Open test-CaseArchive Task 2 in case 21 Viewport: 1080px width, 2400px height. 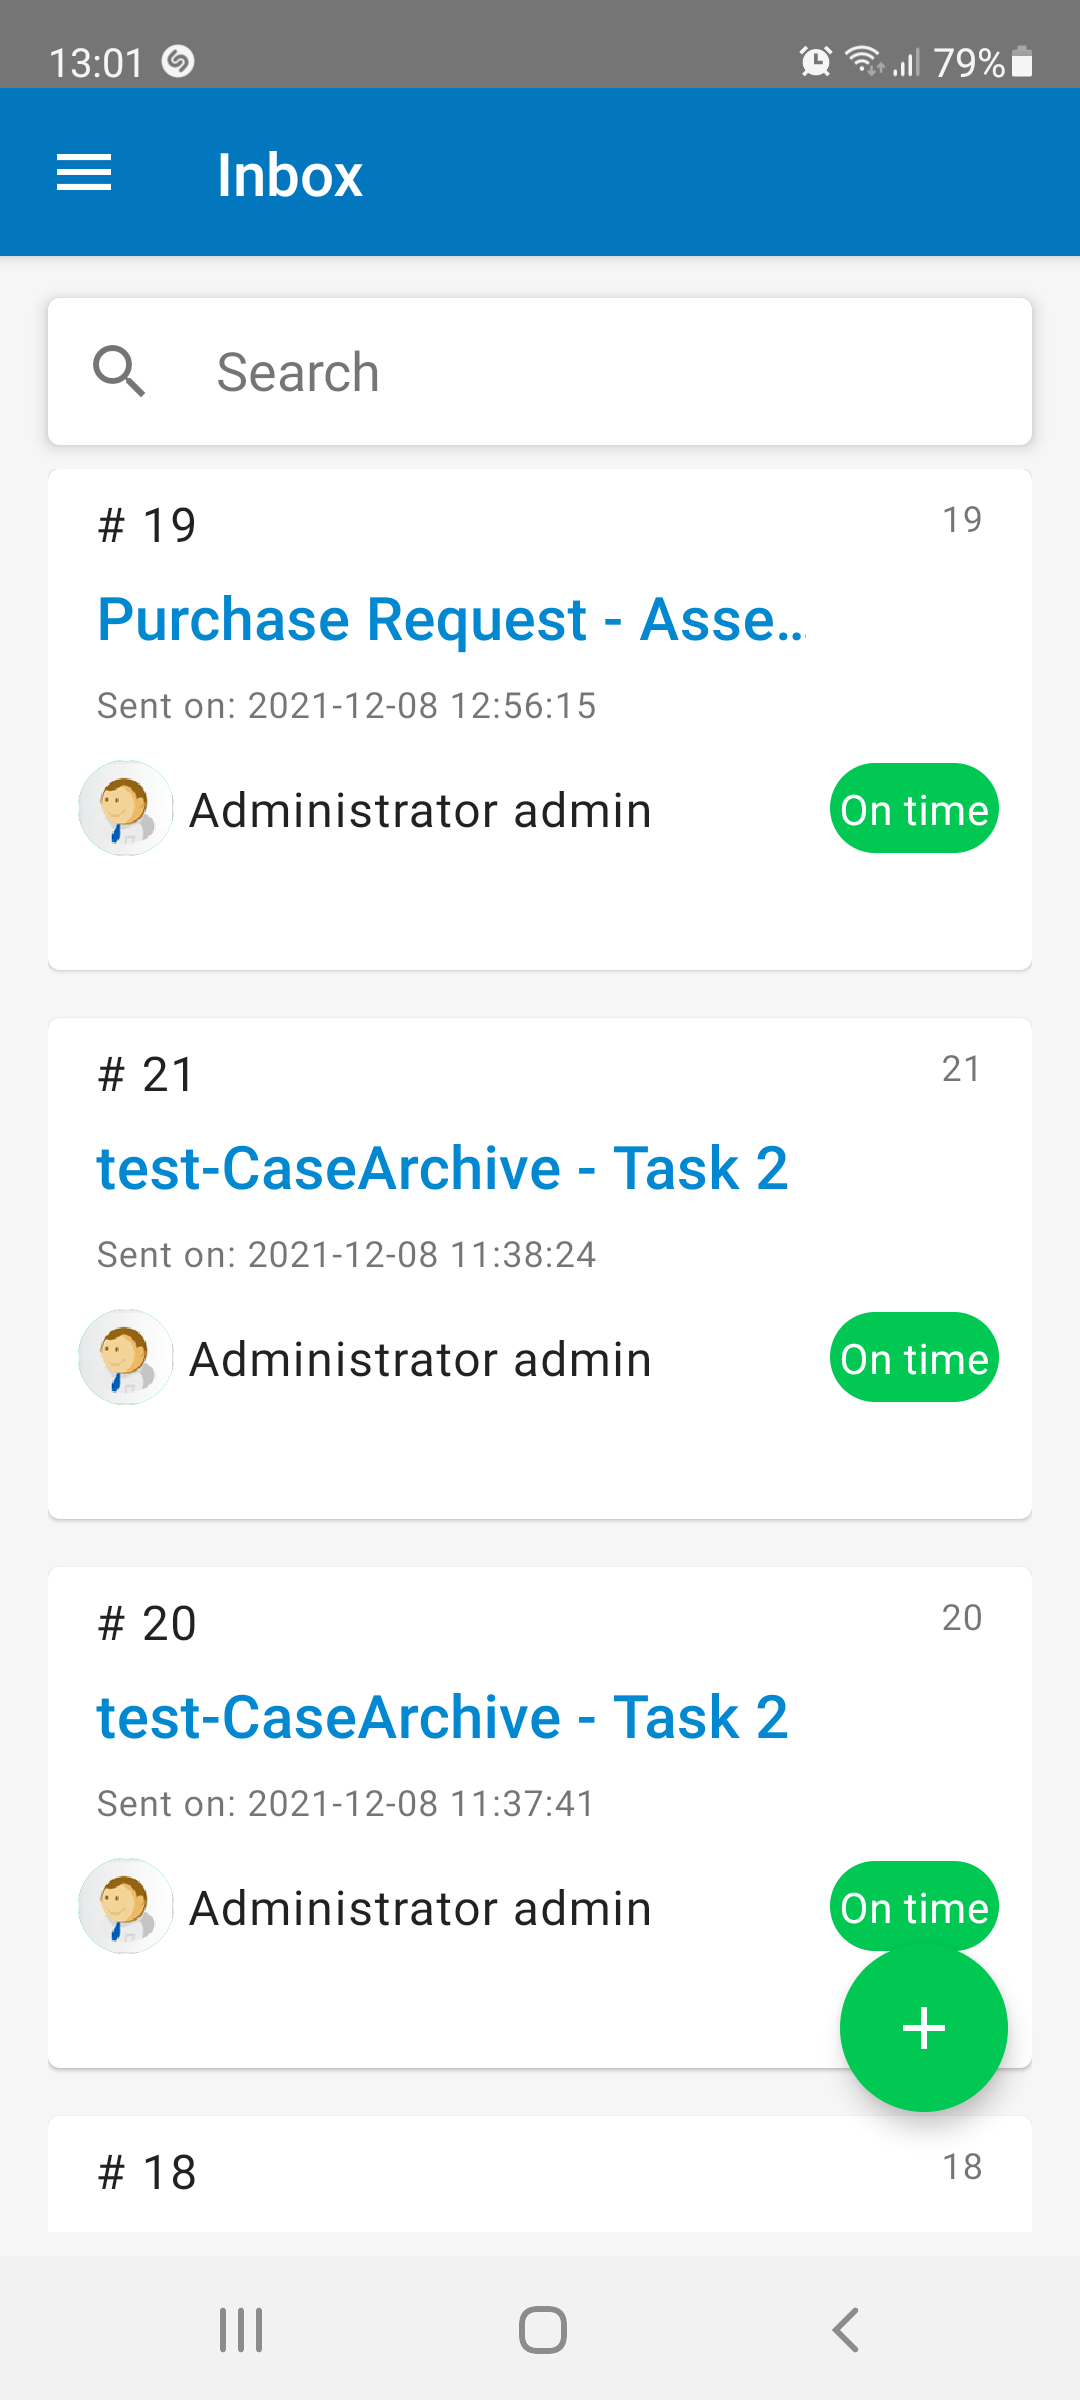[x=442, y=1168]
